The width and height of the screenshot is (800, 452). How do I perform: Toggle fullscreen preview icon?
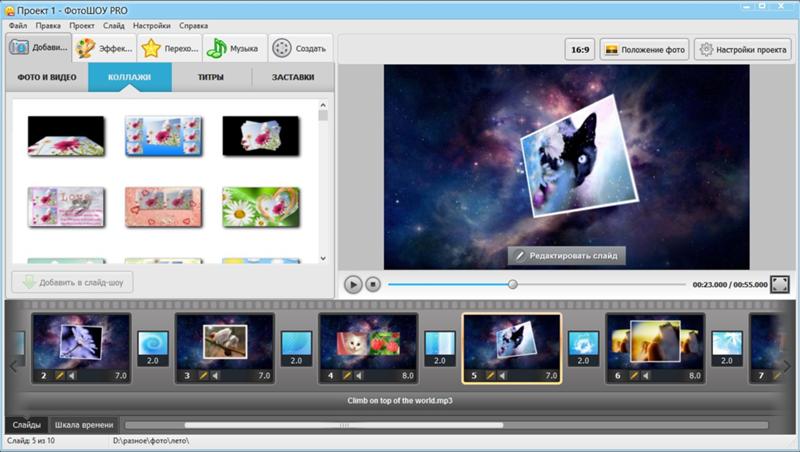pyautogui.click(x=780, y=284)
